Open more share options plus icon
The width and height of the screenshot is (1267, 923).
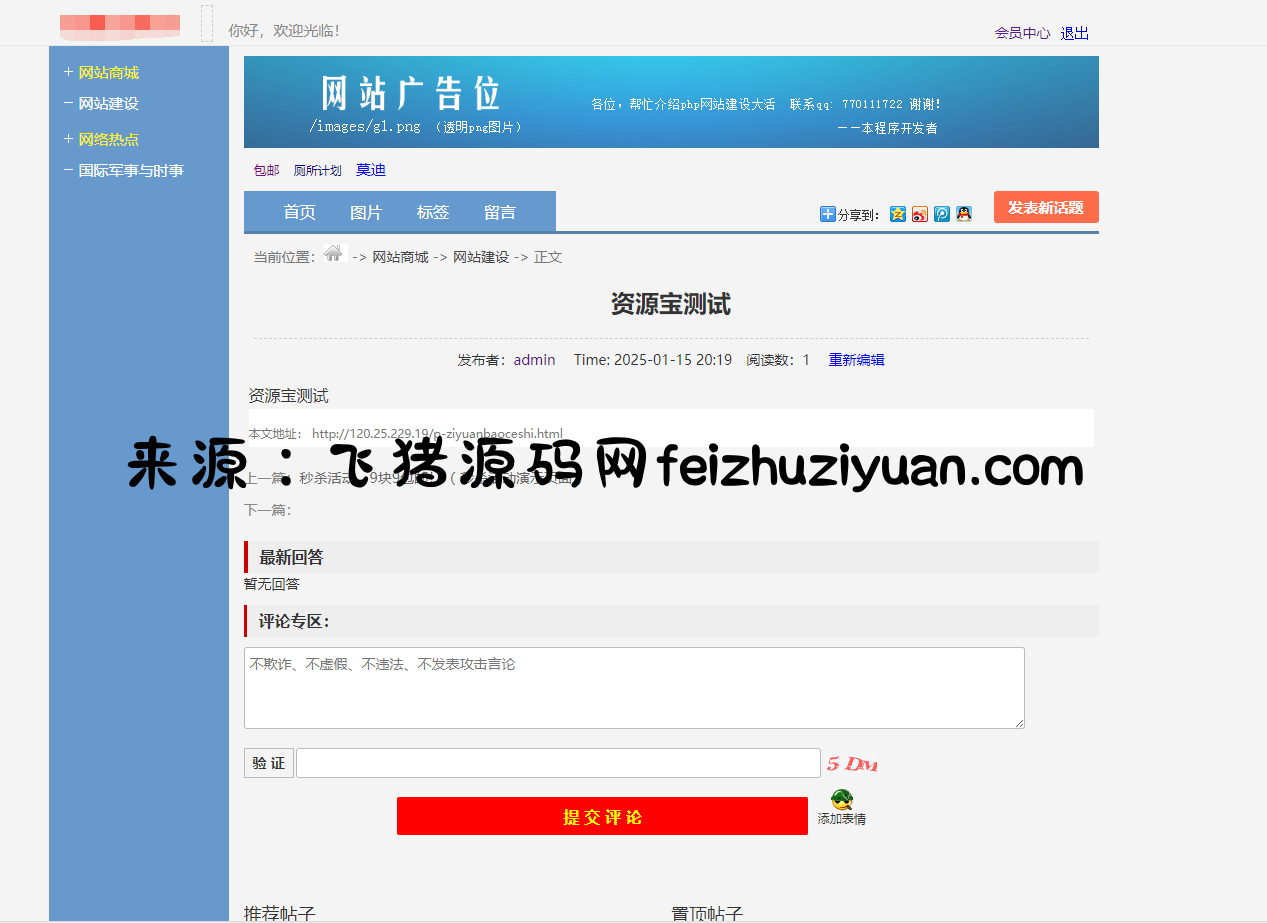[x=827, y=214]
